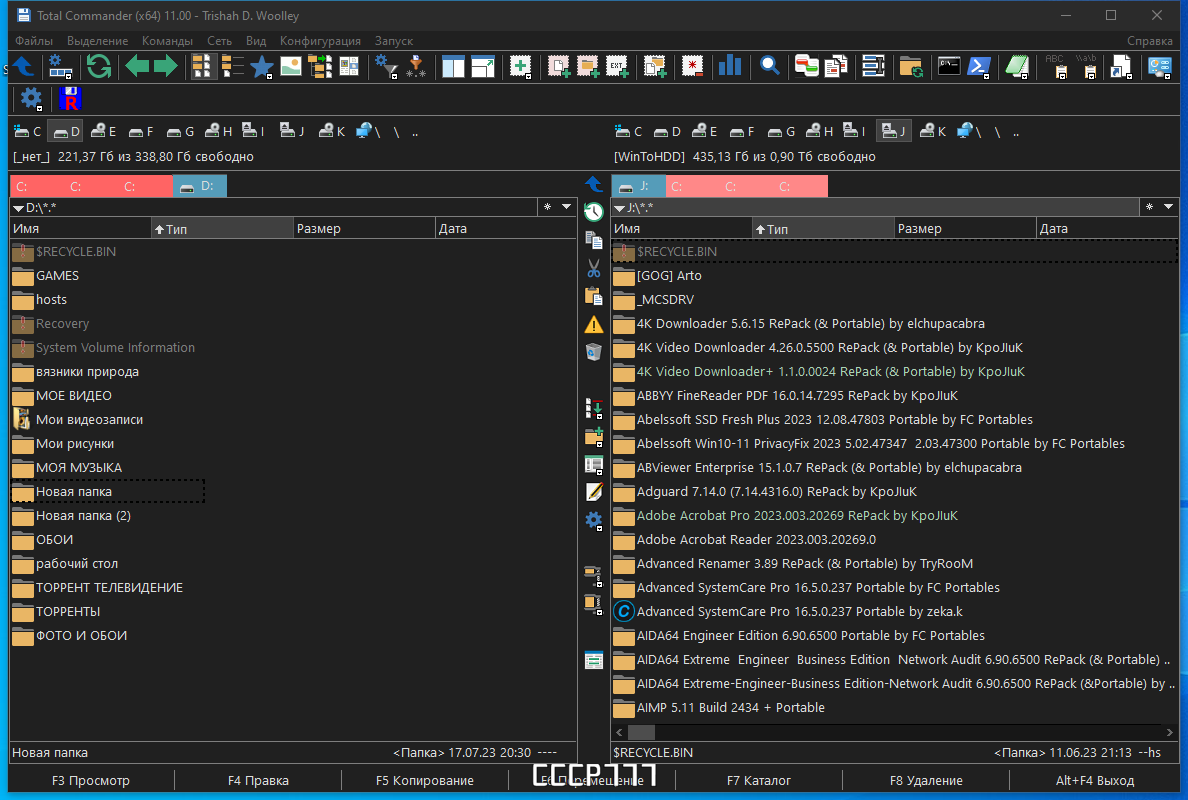Expand the left panel D:\*.* path dropdown
The image size is (1188, 800).
[x=18, y=208]
